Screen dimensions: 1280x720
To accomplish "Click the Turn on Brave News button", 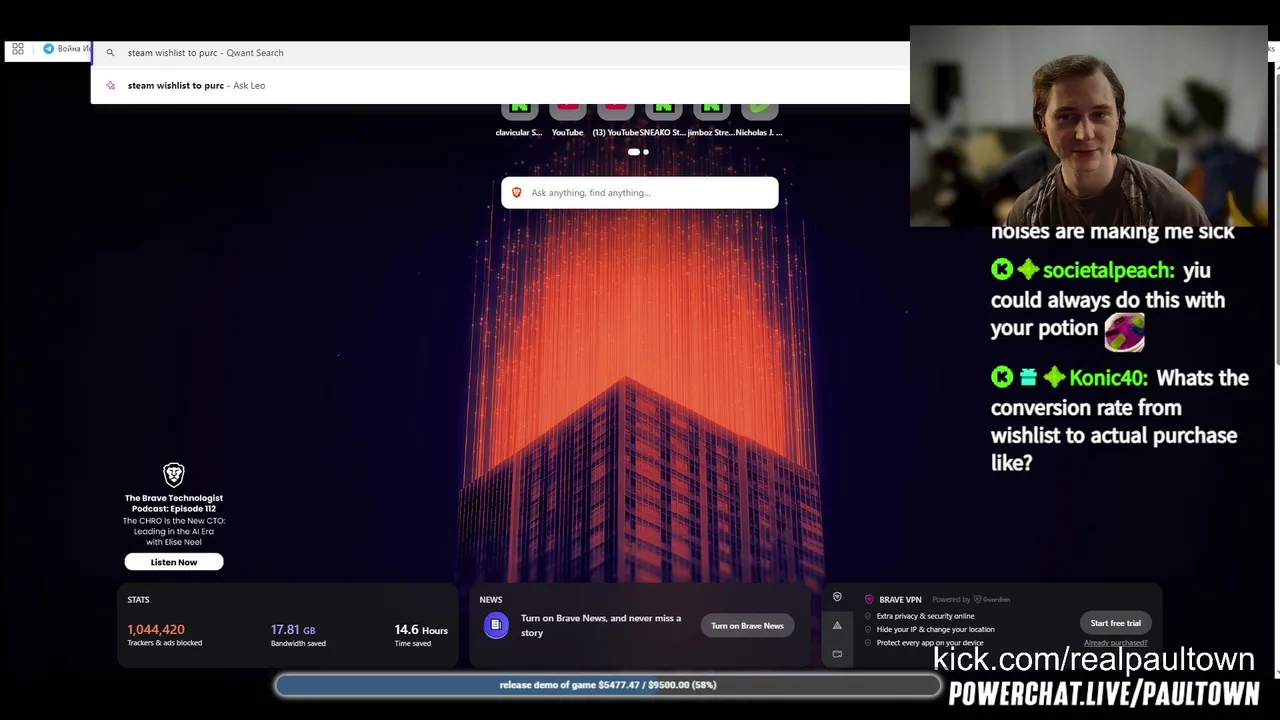I will tap(747, 626).
